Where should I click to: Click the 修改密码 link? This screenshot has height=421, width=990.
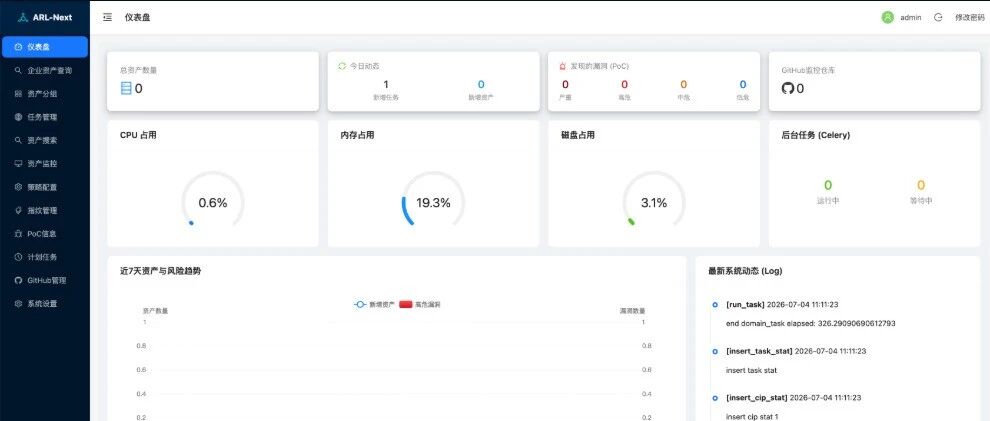click(x=970, y=18)
